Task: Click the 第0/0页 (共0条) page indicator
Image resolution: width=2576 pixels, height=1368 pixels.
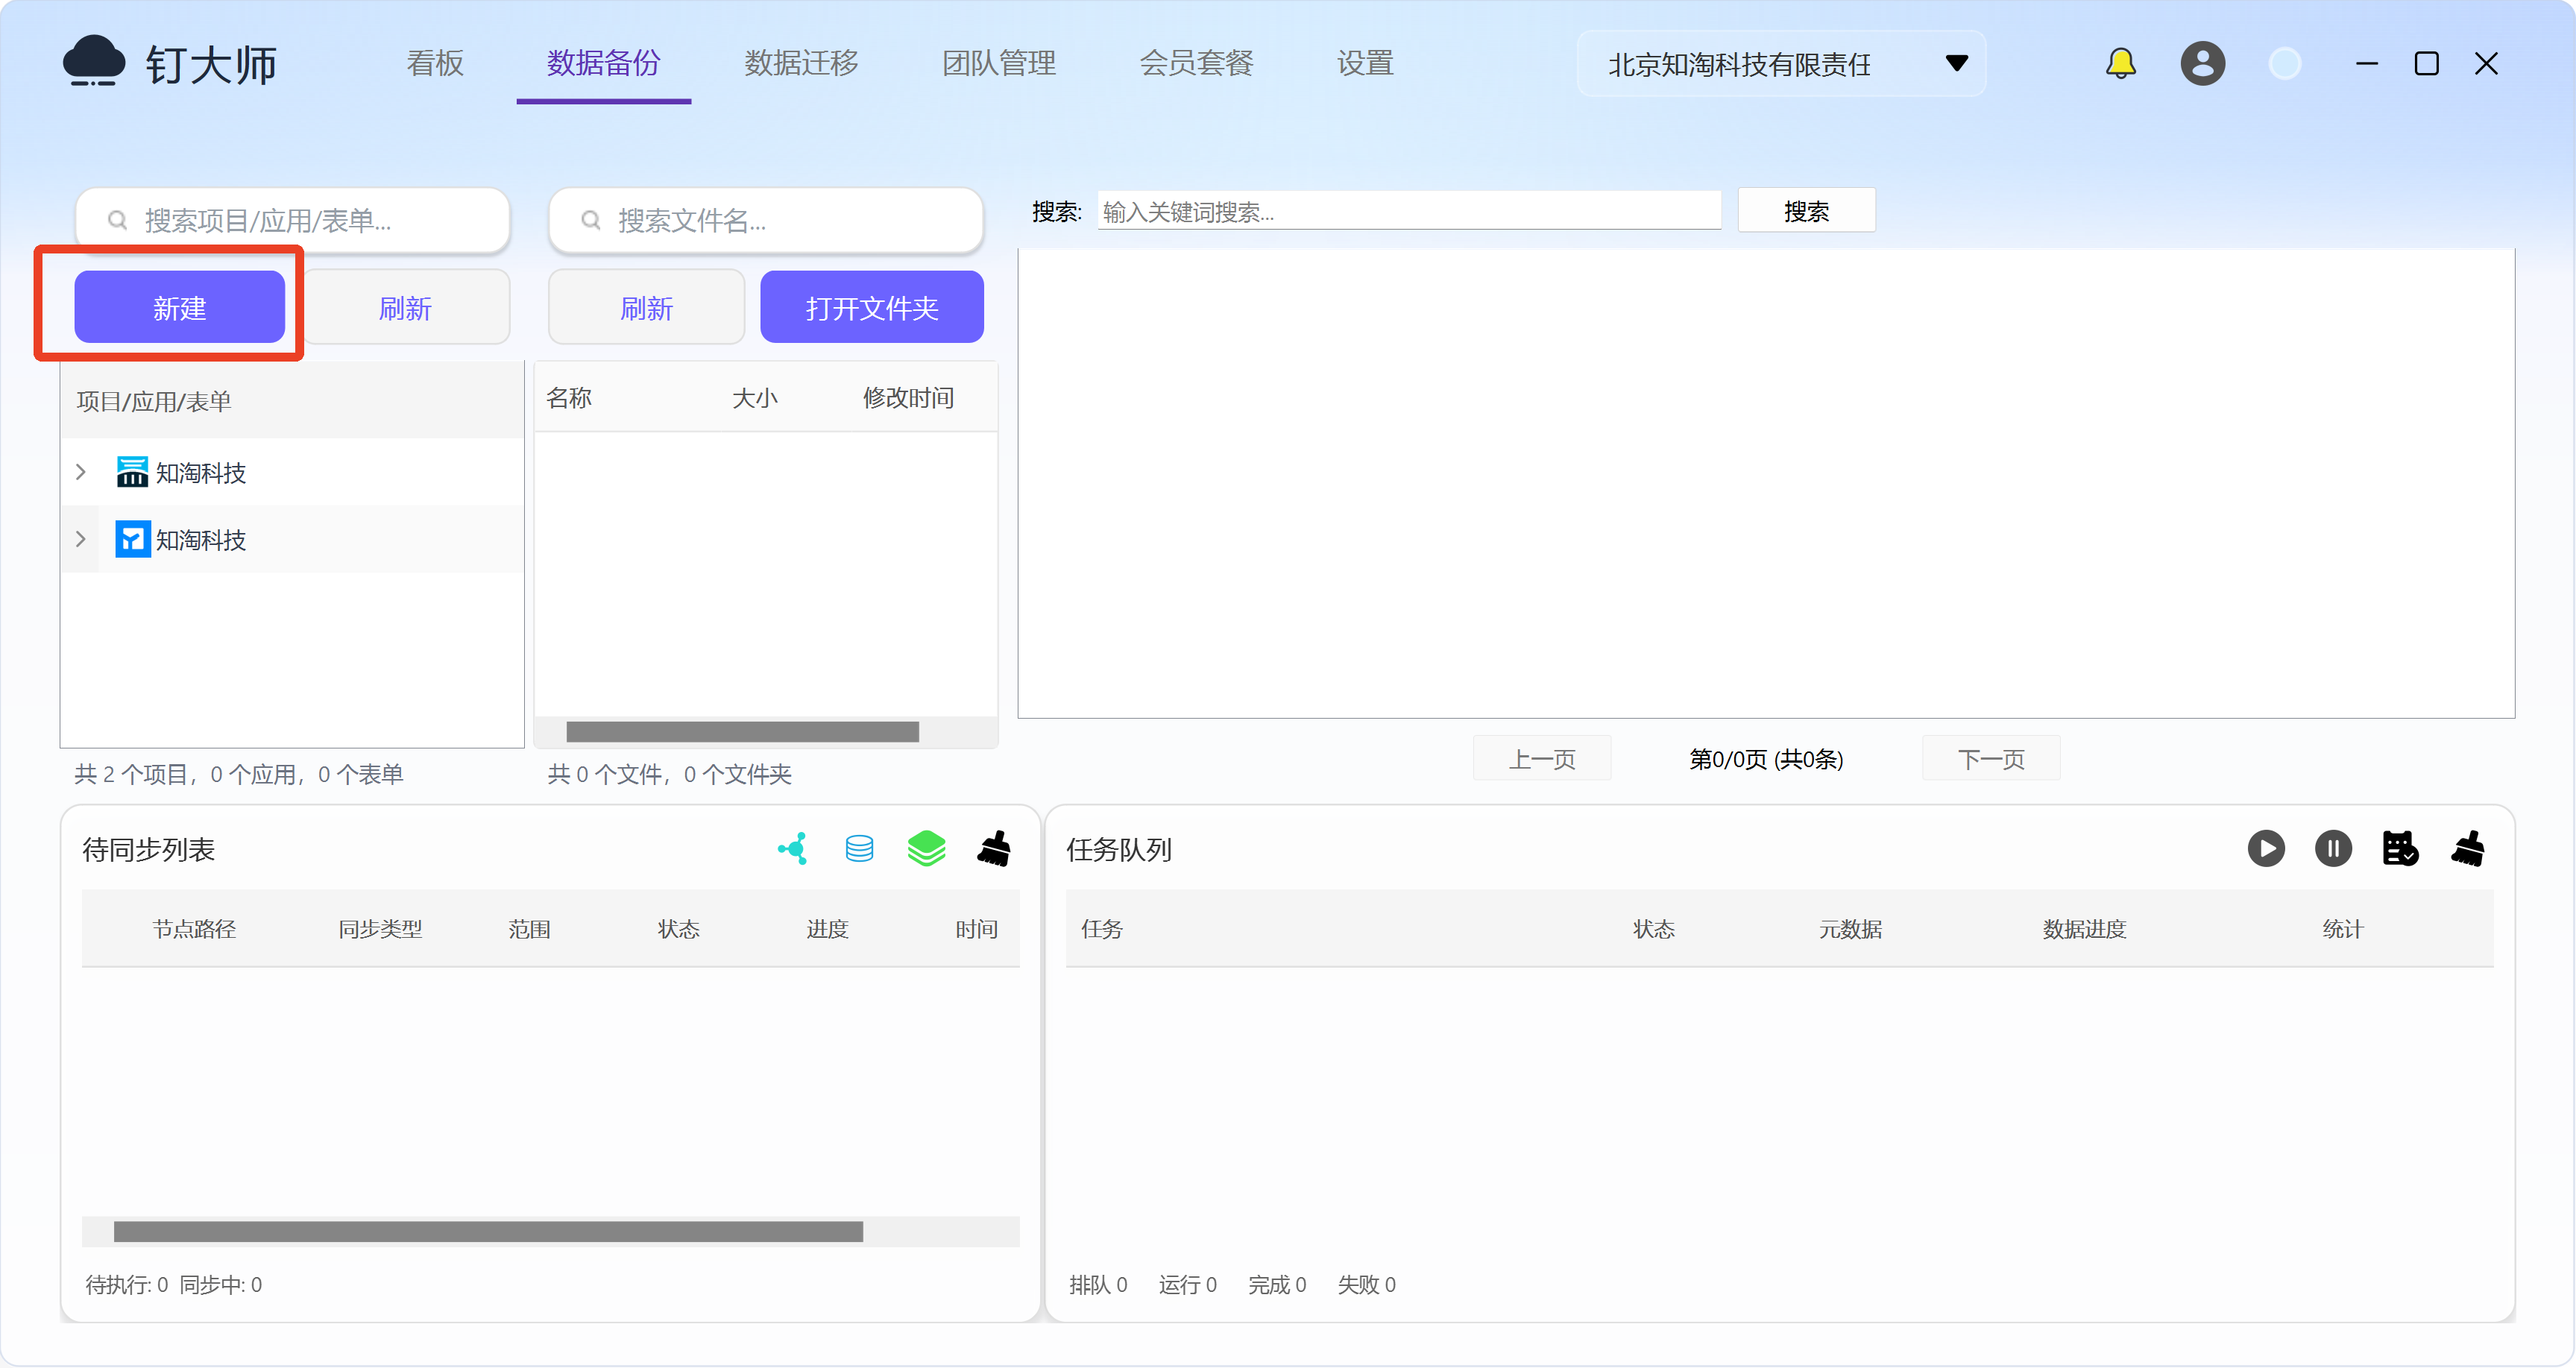Action: pyautogui.click(x=1766, y=758)
